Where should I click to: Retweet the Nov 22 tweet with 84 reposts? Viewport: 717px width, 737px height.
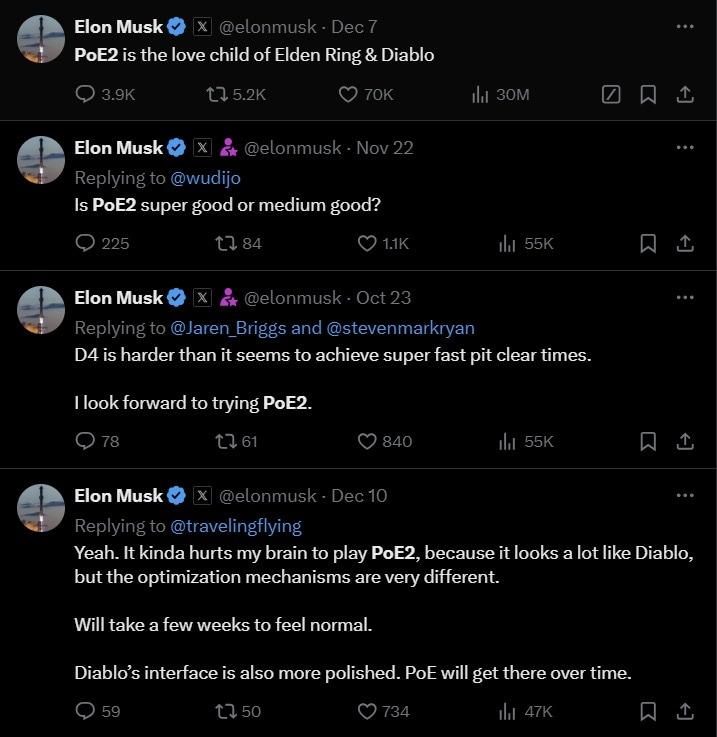coord(226,243)
